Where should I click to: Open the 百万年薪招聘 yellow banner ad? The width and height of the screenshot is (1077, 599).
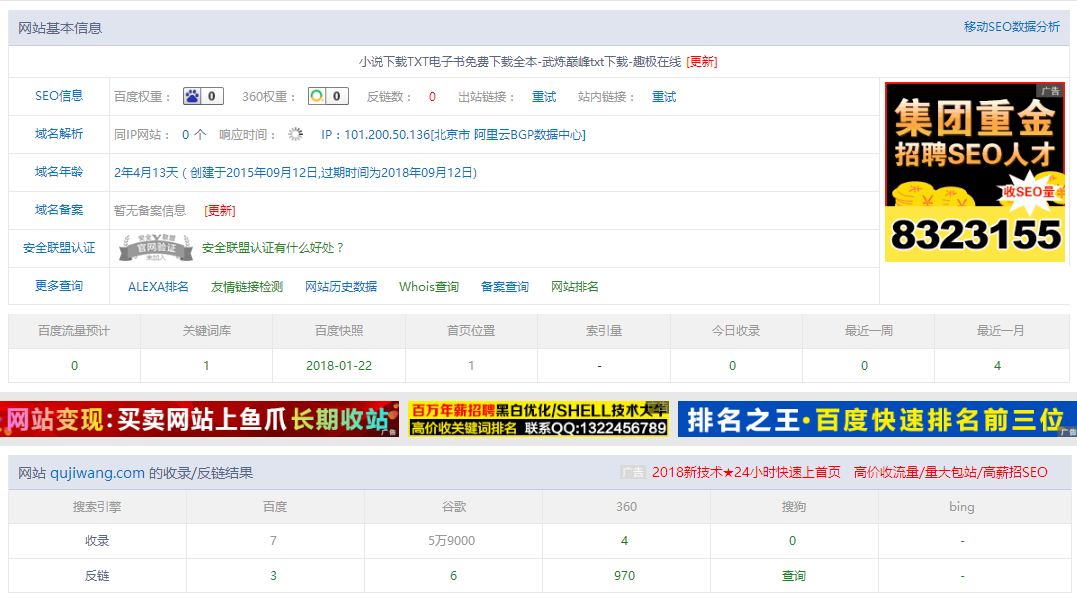[x=538, y=420]
